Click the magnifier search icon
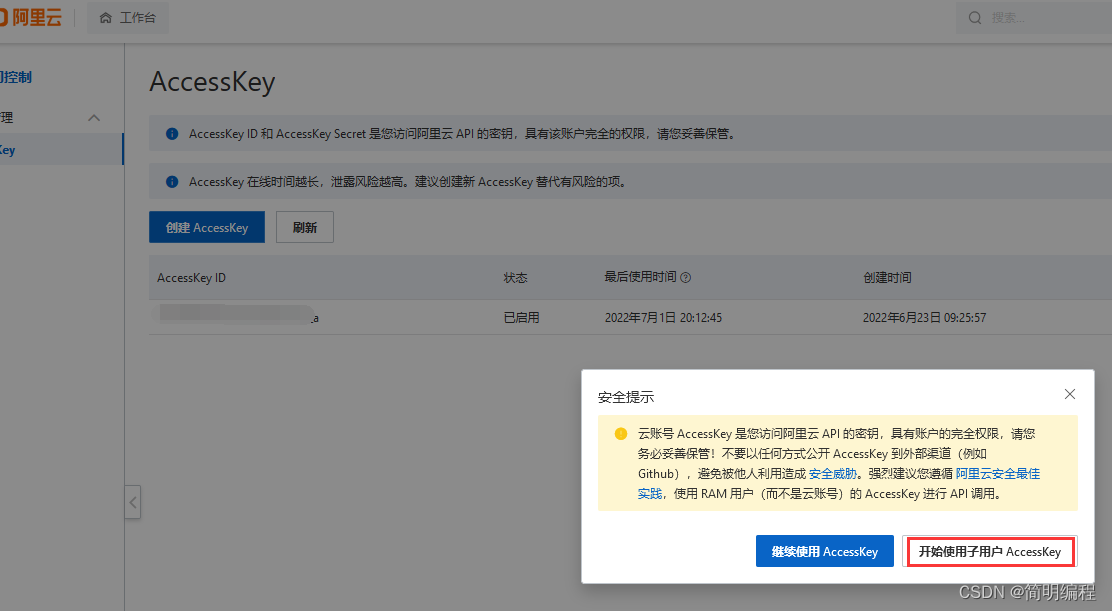 [x=975, y=18]
